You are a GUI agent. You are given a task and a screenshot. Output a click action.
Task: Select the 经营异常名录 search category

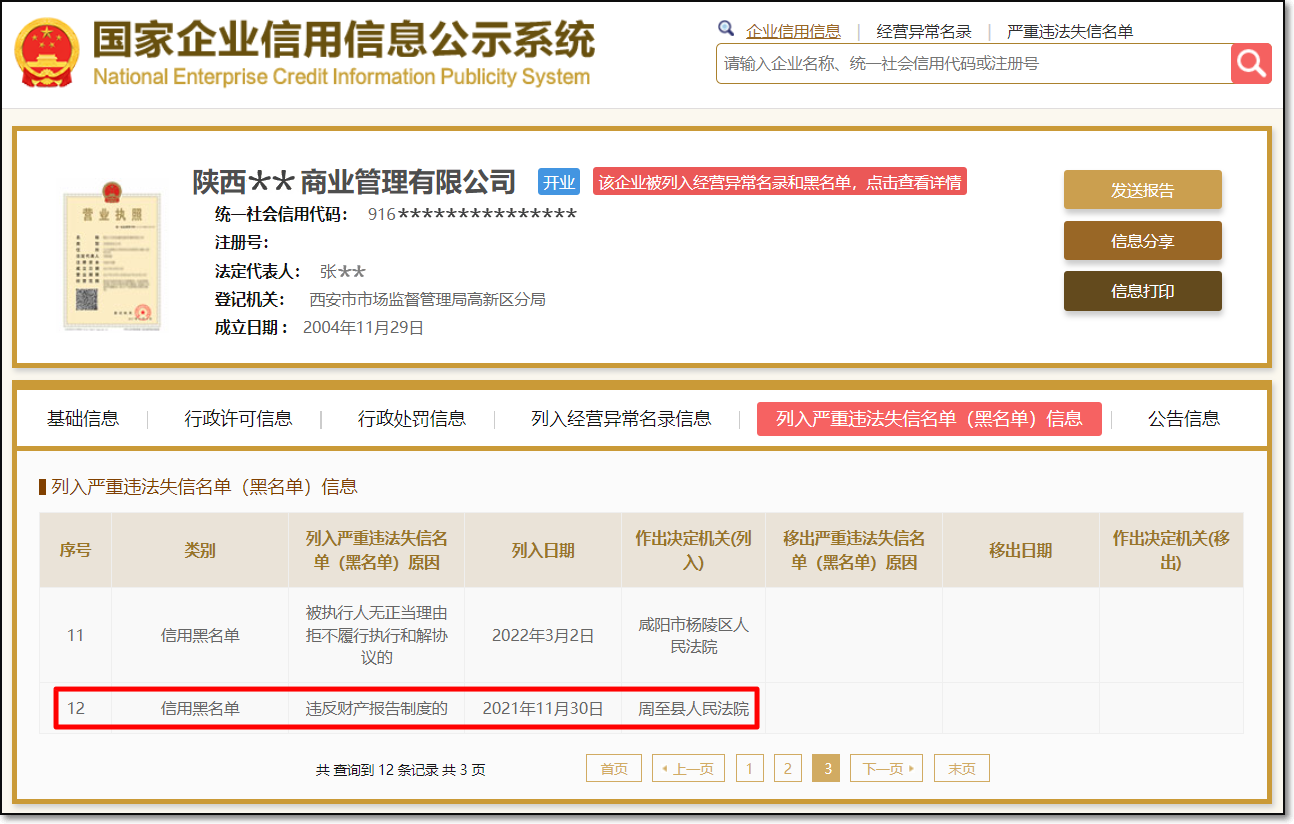tap(924, 32)
